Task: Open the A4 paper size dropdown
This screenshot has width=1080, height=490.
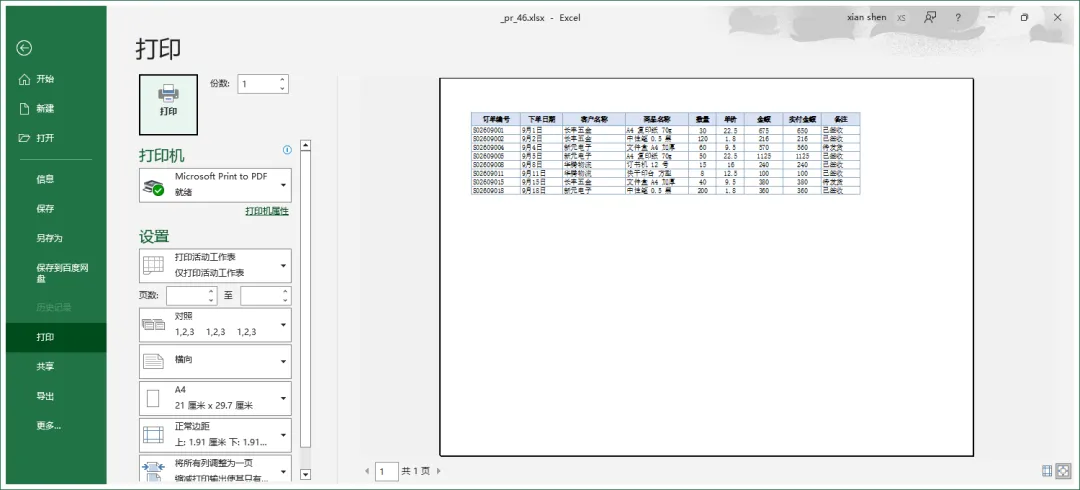Action: point(215,398)
